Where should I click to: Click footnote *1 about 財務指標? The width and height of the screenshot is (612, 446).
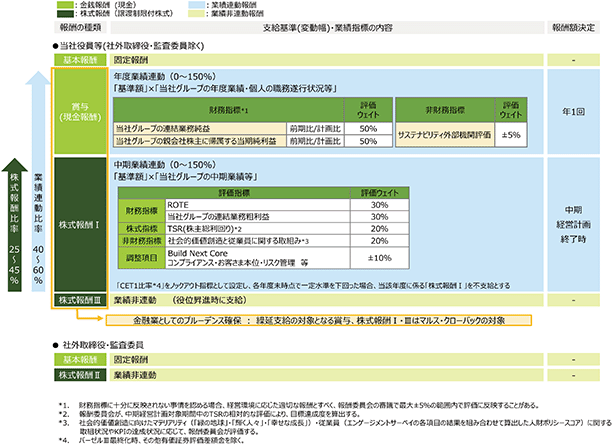299,405
